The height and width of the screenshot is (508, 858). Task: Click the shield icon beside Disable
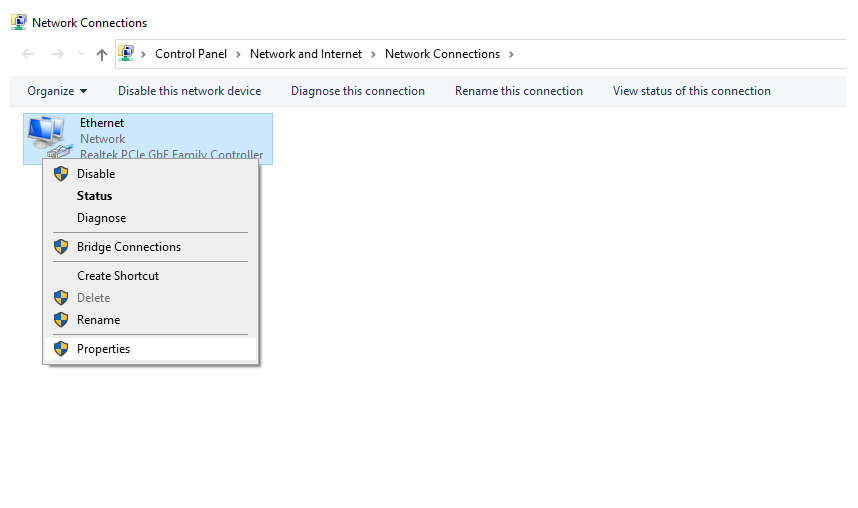pos(61,174)
